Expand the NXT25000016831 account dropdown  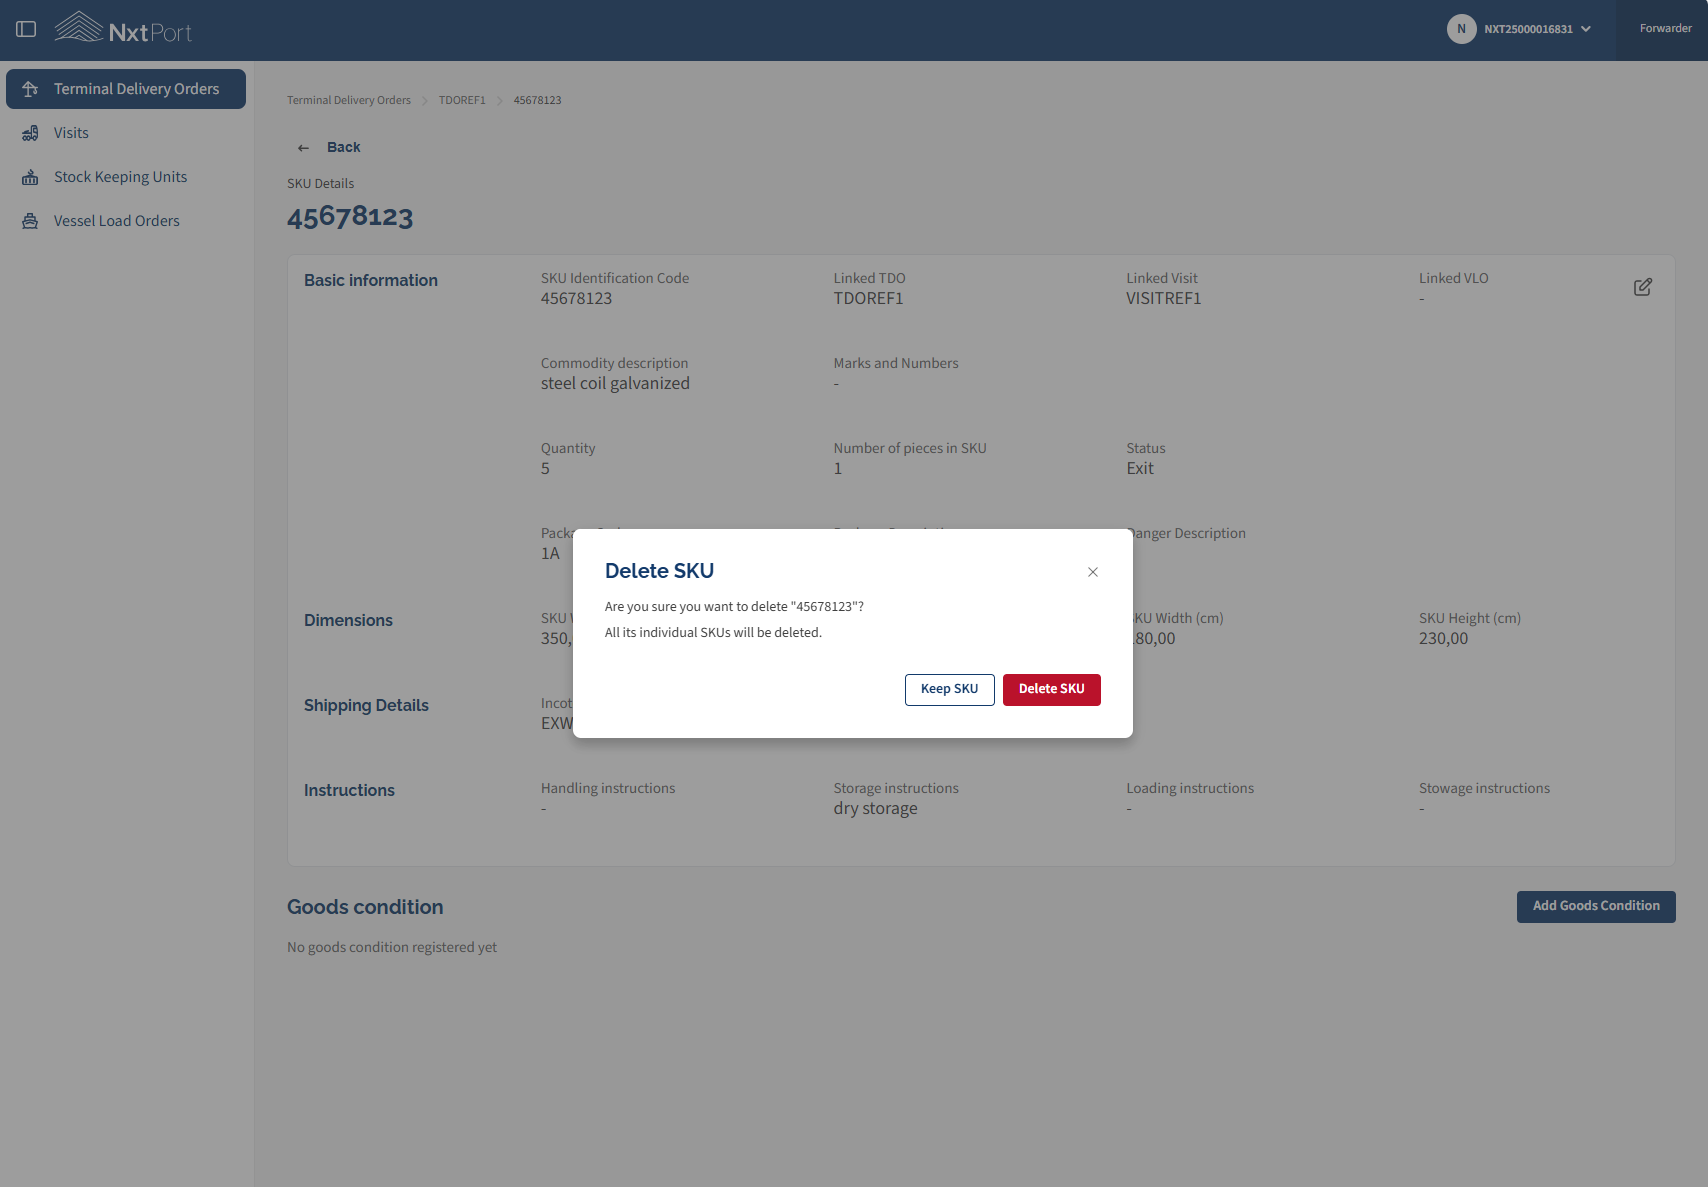tap(1586, 29)
